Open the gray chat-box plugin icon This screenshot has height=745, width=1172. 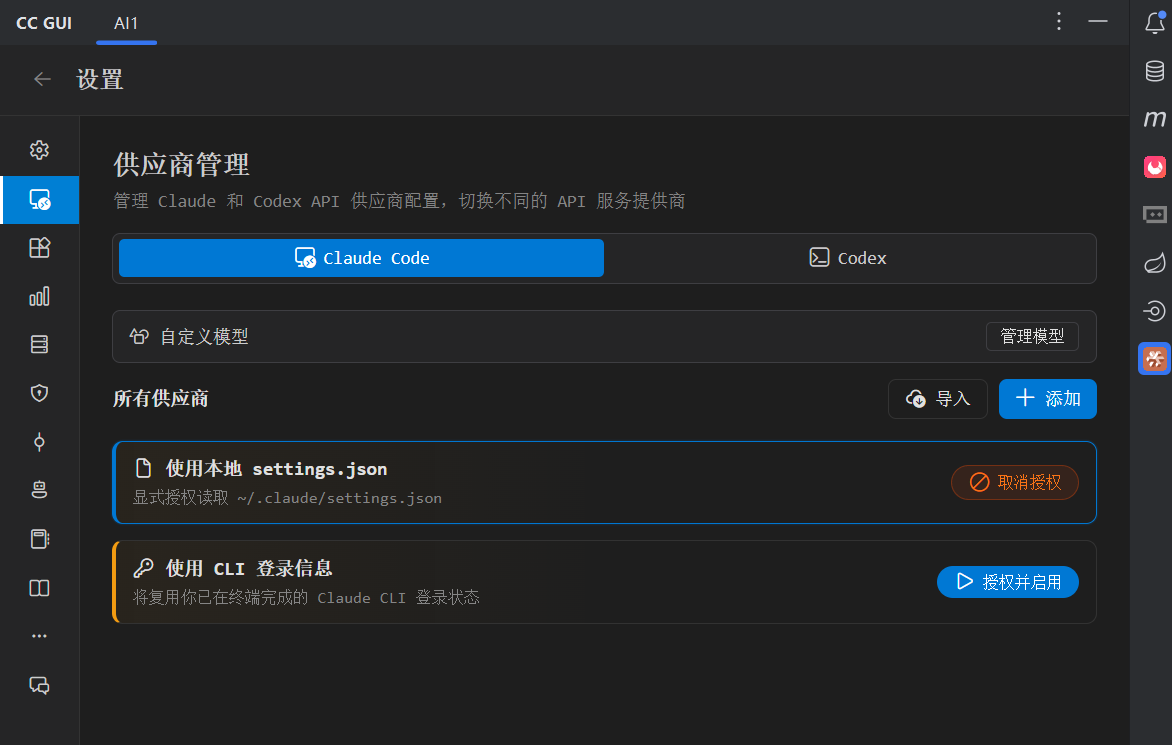(x=1155, y=214)
